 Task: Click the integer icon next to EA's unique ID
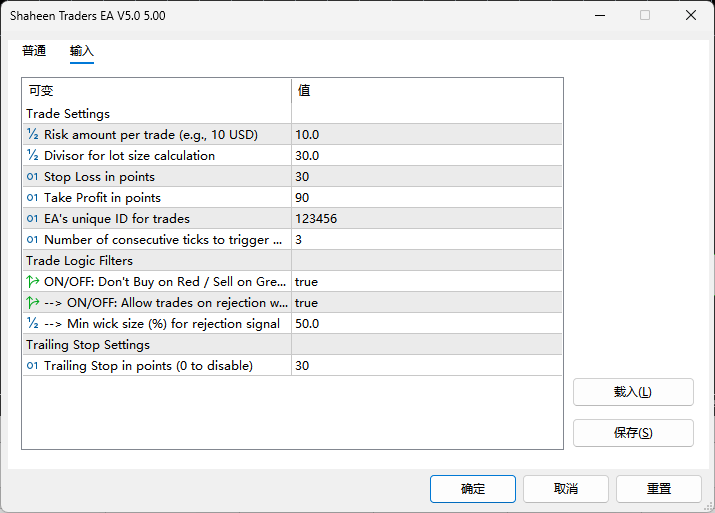[x=32, y=219]
